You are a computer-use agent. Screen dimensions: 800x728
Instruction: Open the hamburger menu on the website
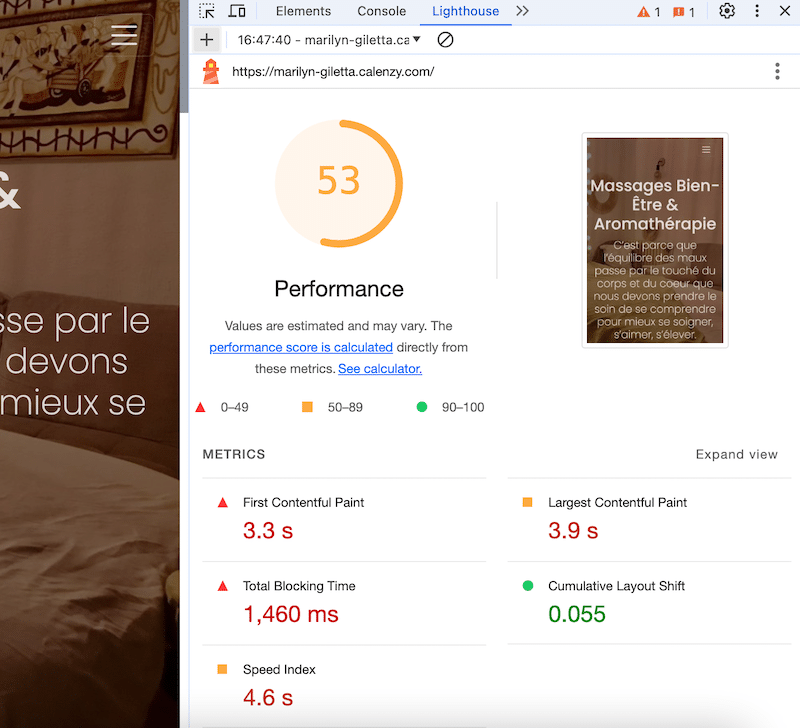124,34
